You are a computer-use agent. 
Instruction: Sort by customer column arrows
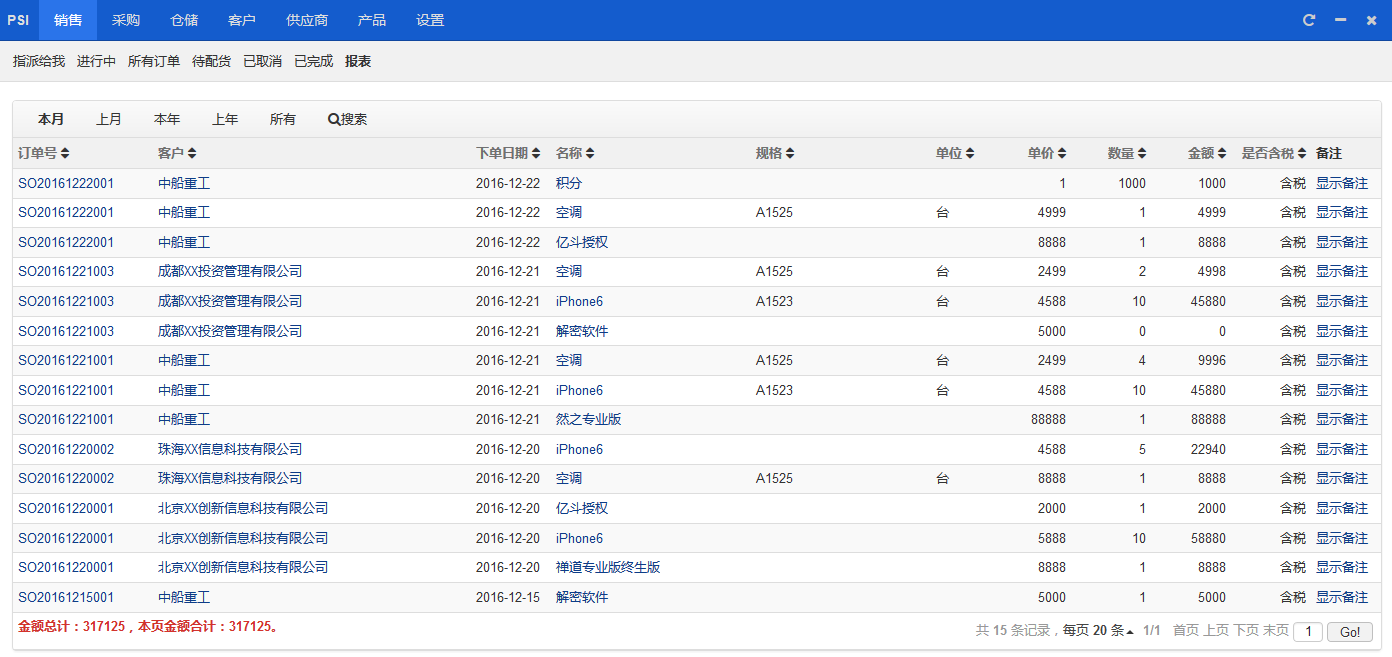(192, 154)
